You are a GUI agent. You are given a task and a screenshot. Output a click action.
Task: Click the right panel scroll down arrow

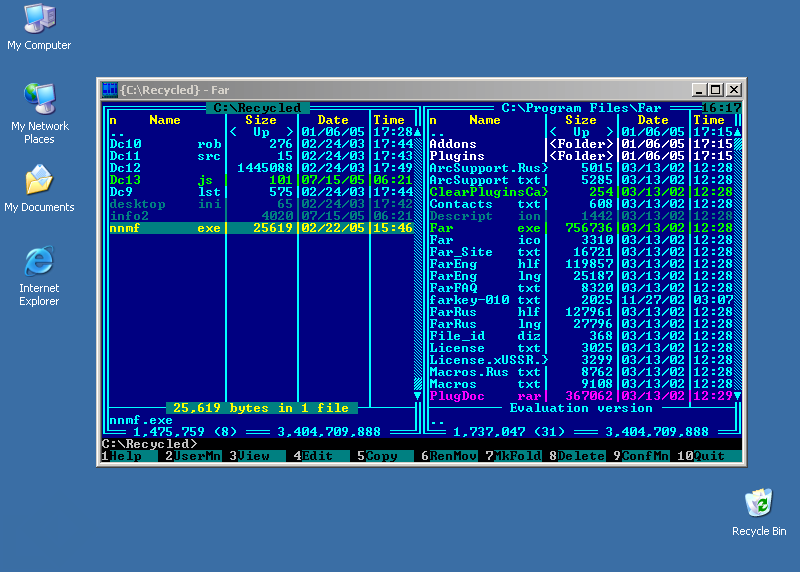click(x=737, y=396)
